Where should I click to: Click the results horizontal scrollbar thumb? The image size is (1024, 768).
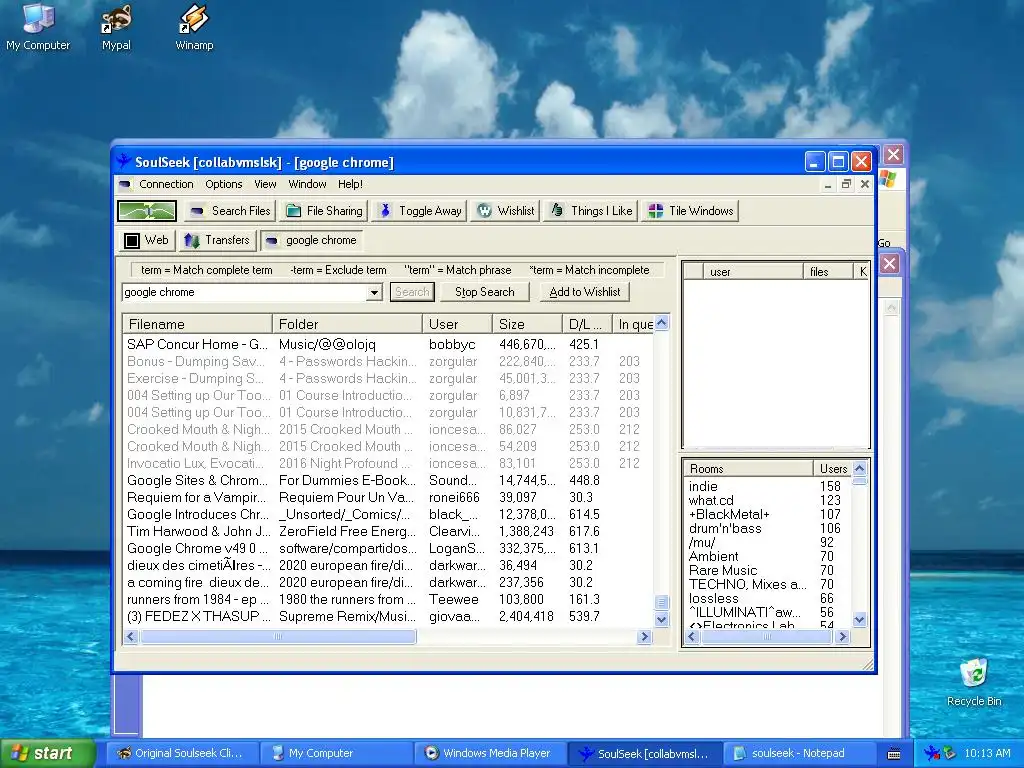point(278,636)
